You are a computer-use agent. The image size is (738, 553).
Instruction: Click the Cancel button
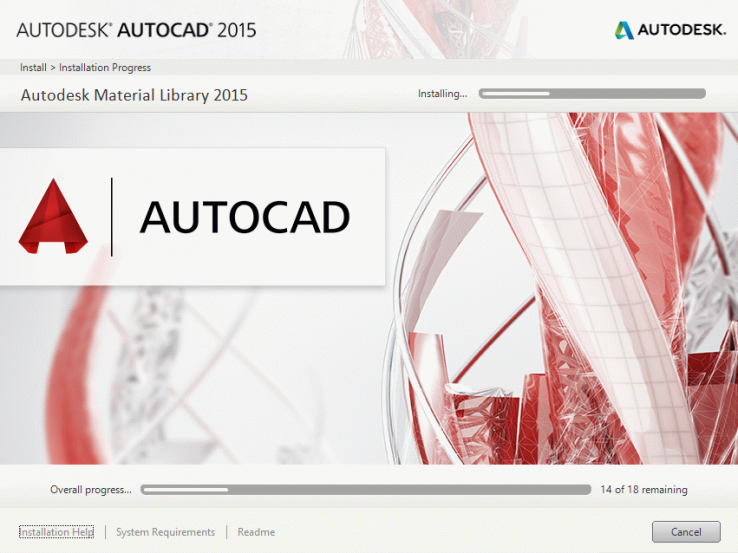pos(686,532)
